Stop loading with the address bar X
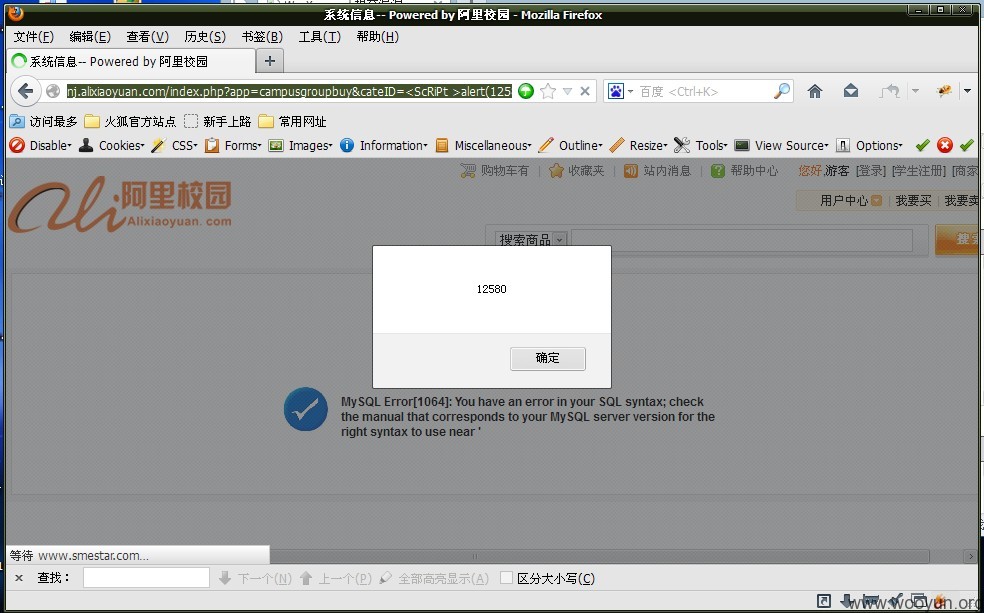The image size is (984, 613). pyautogui.click(x=585, y=92)
